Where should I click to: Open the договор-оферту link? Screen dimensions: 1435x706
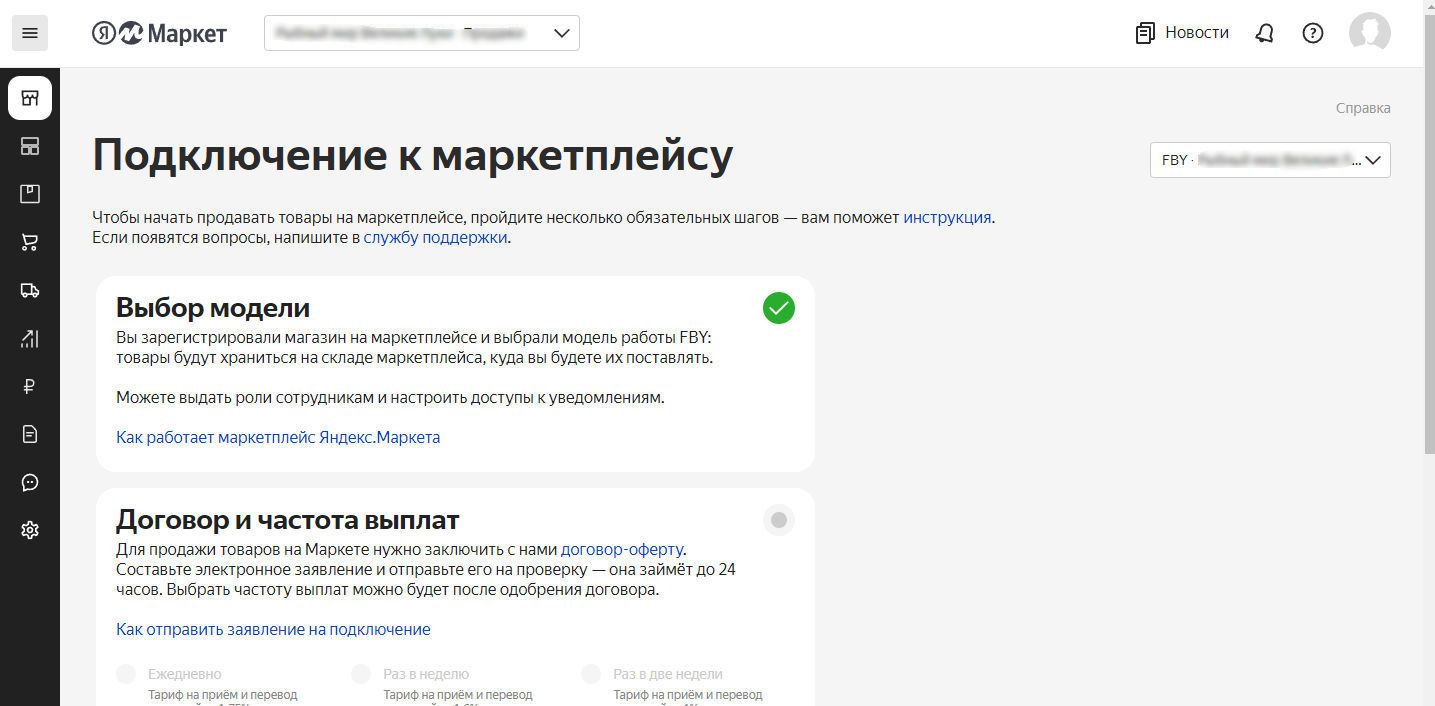(x=621, y=549)
